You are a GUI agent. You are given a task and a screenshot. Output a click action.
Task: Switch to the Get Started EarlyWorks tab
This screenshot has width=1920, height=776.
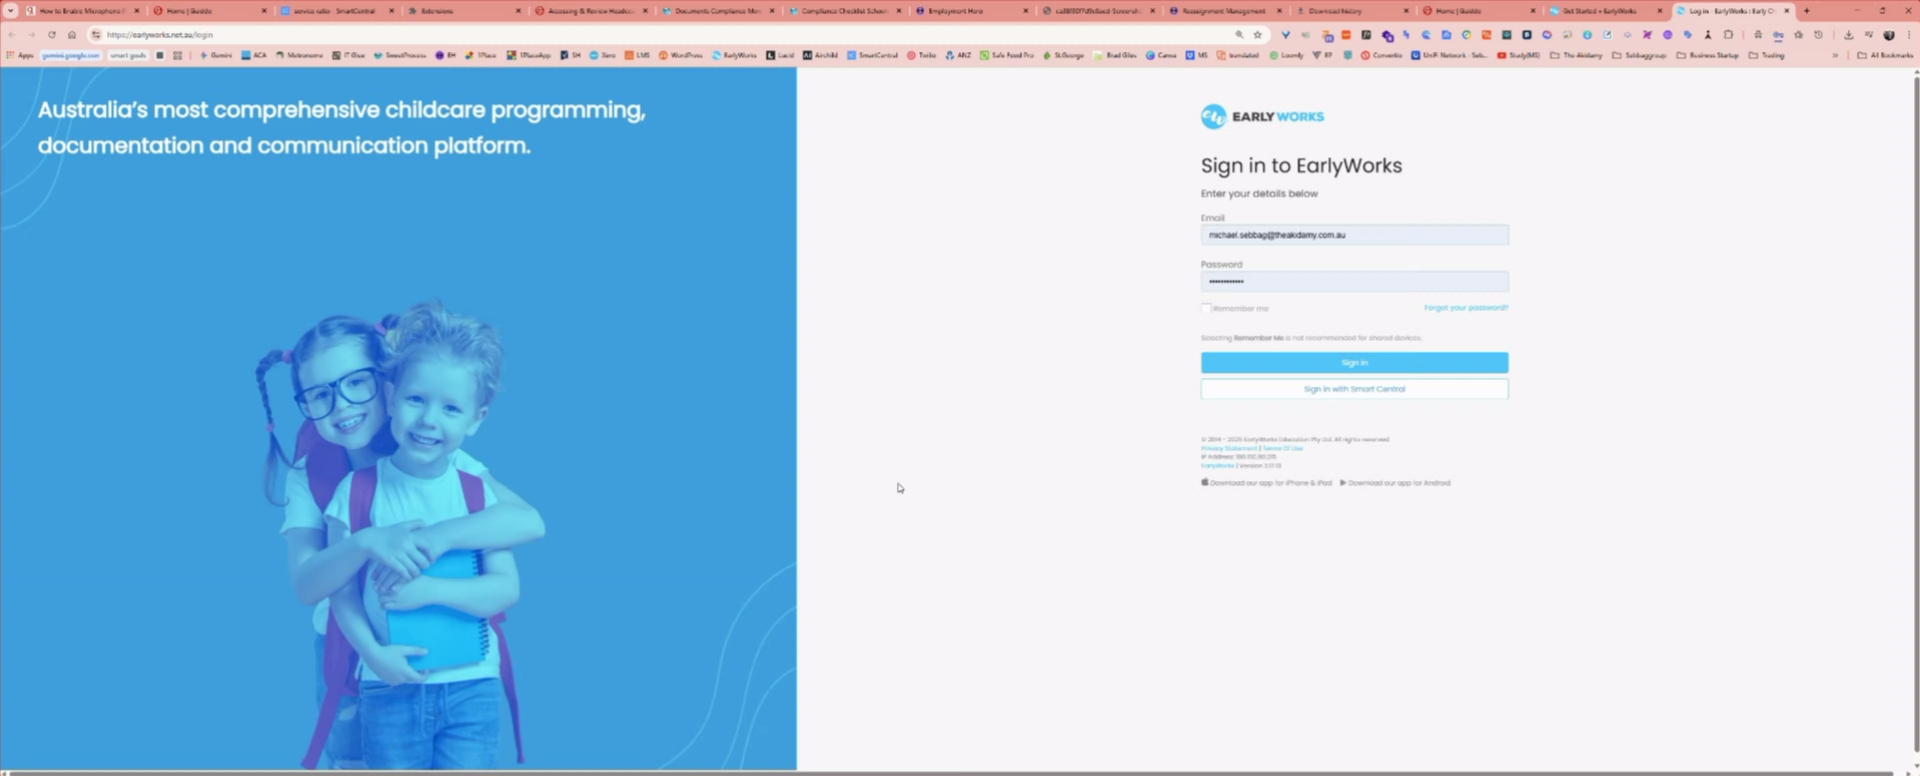1607,11
